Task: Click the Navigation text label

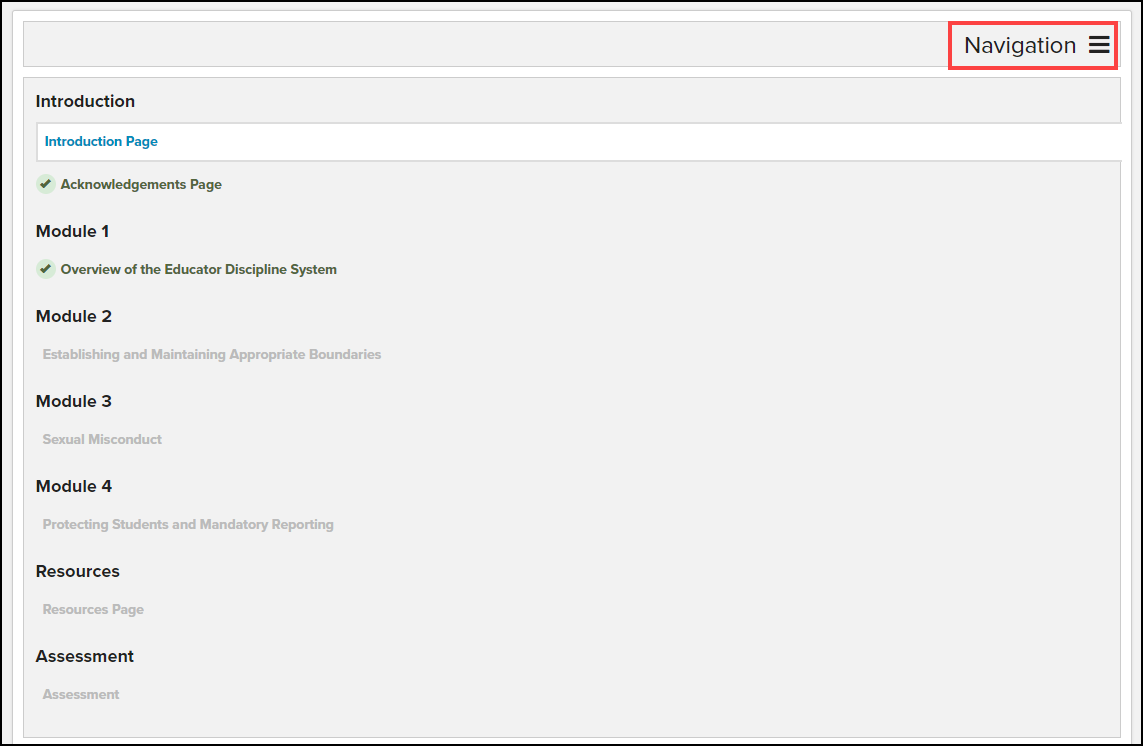Action: [x=1019, y=45]
